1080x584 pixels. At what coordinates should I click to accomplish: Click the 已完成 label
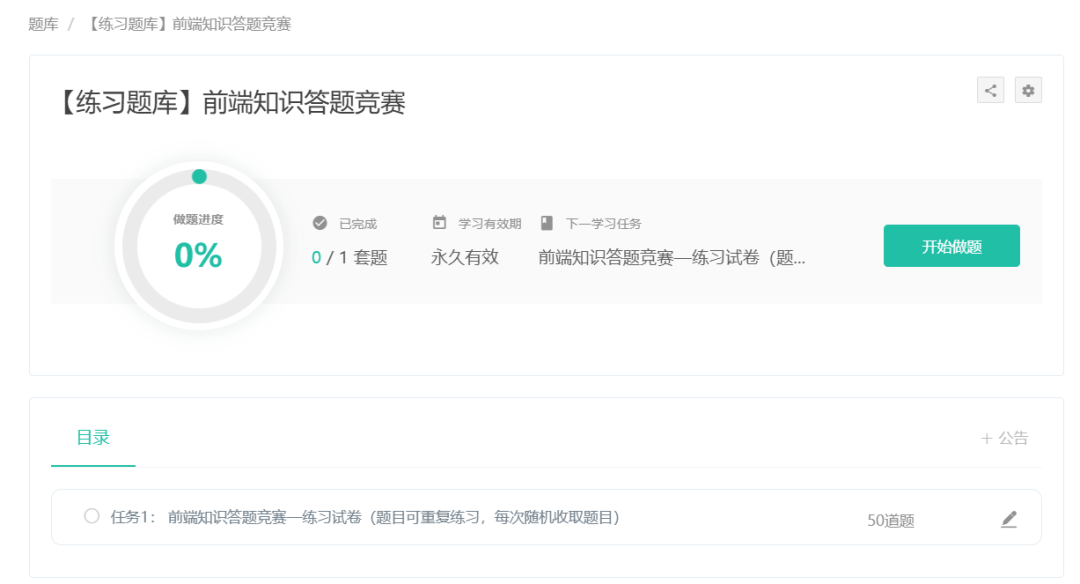pyautogui.click(x=358, y=224)
